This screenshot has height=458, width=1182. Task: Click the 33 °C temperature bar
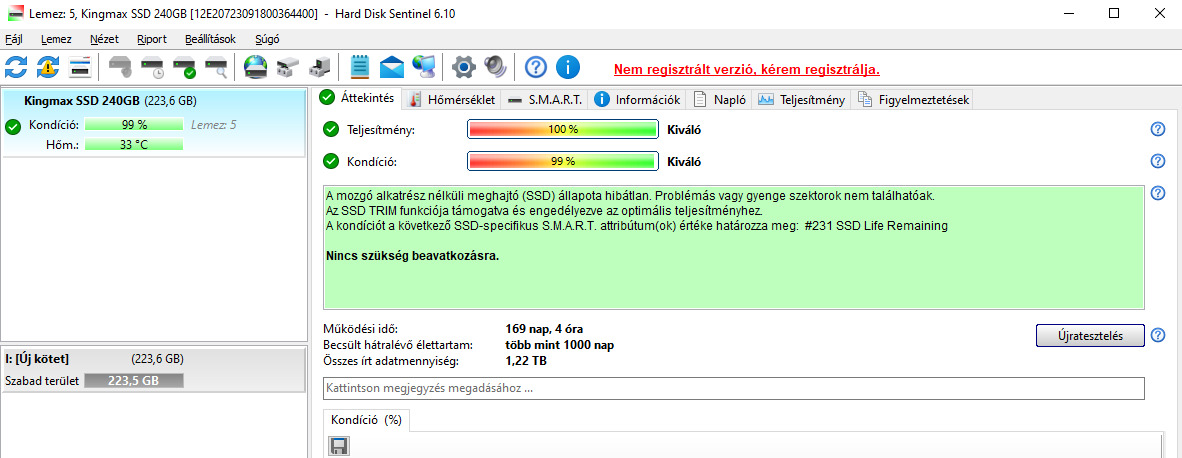pyautogui.click(x=133, y=145)
